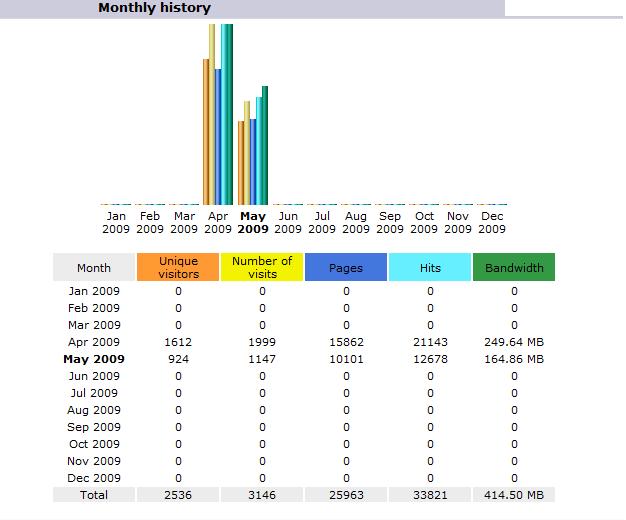The image size is (626, 520).
Task: Click the Nov 2009 row label in table
Action: (x=94, y=461)
